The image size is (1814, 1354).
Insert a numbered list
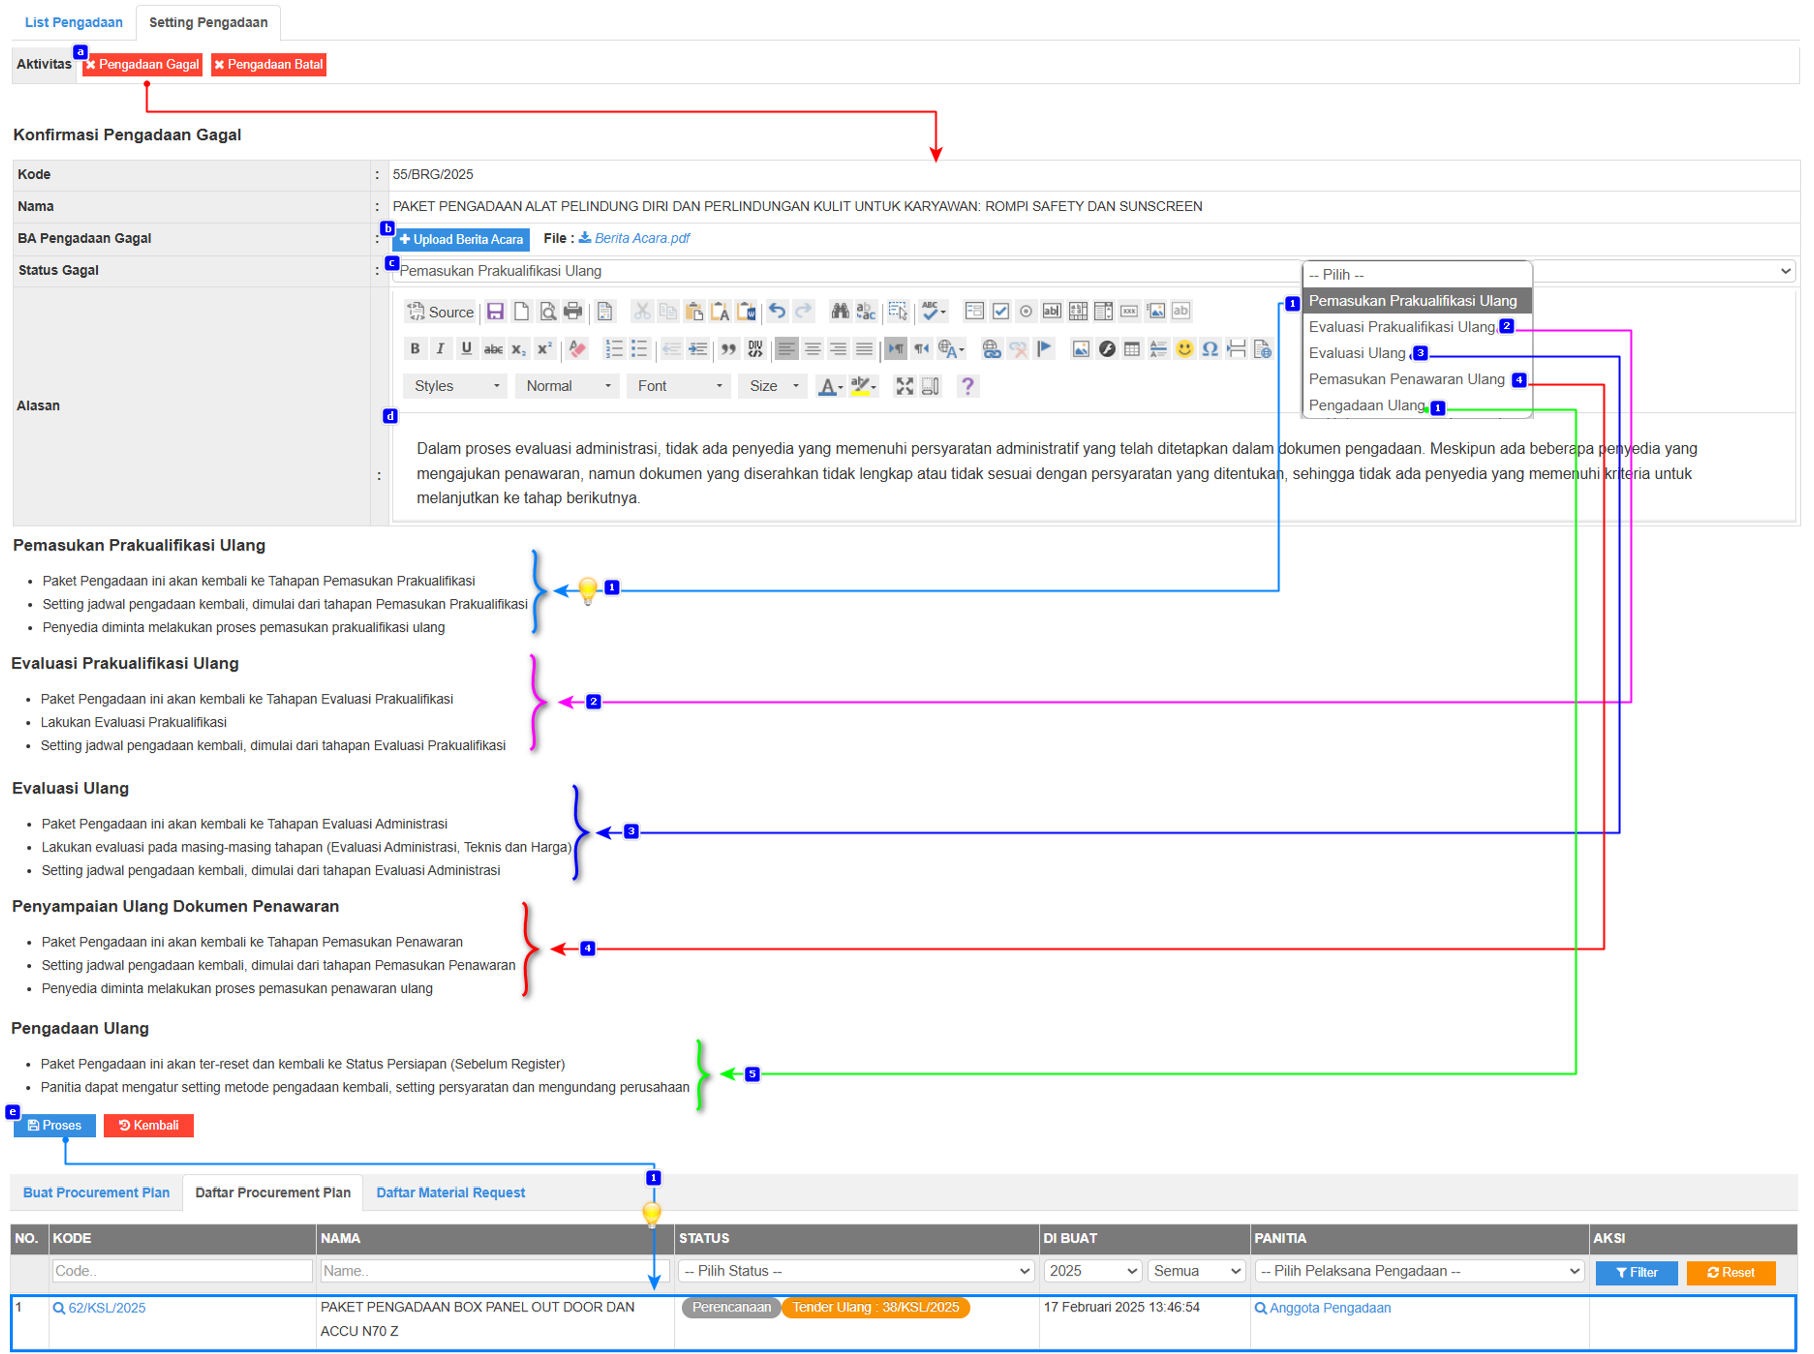(x=614, y=349)
